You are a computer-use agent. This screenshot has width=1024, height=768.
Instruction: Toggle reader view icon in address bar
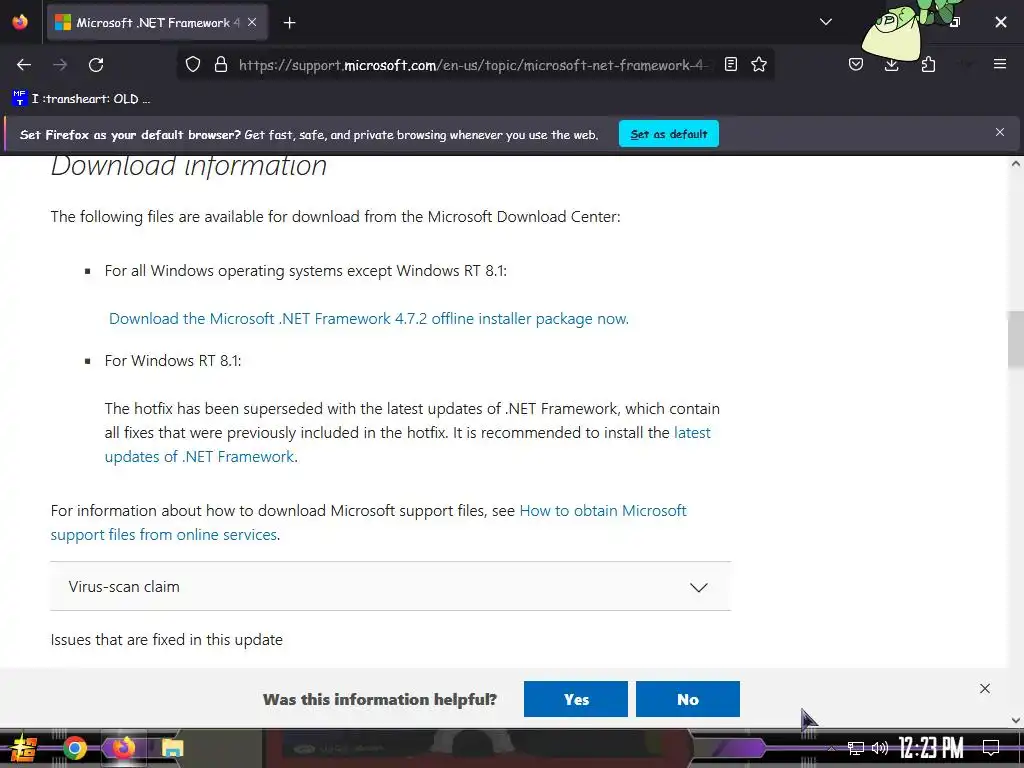pyautogui.click(x=731, y=65)
